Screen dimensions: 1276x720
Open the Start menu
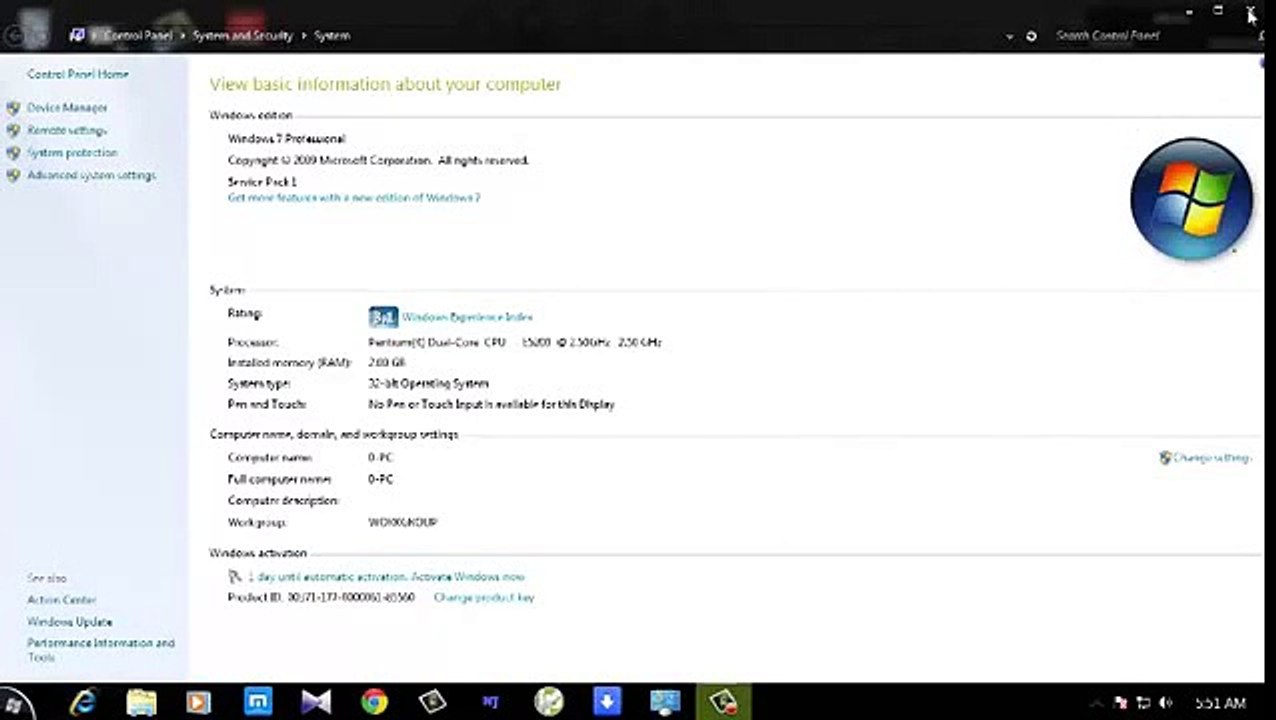pyautogui.click(x=16, y=703)
